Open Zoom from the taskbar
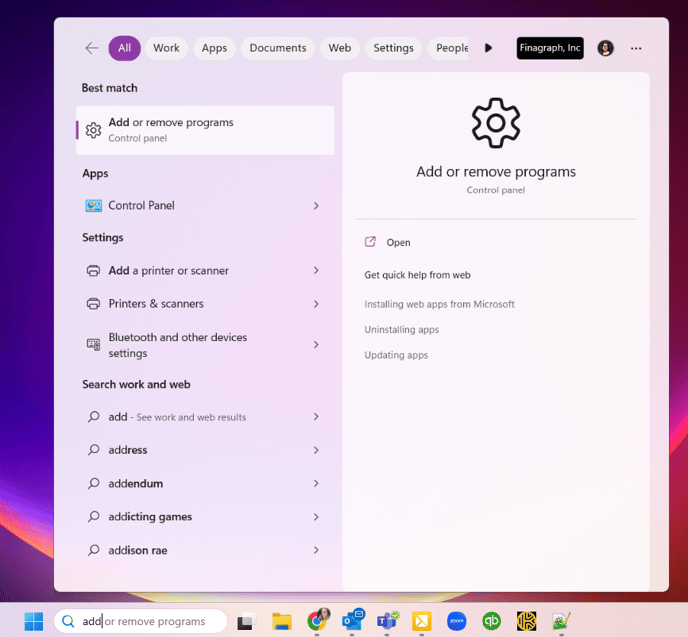 click(x=457, y=621)
